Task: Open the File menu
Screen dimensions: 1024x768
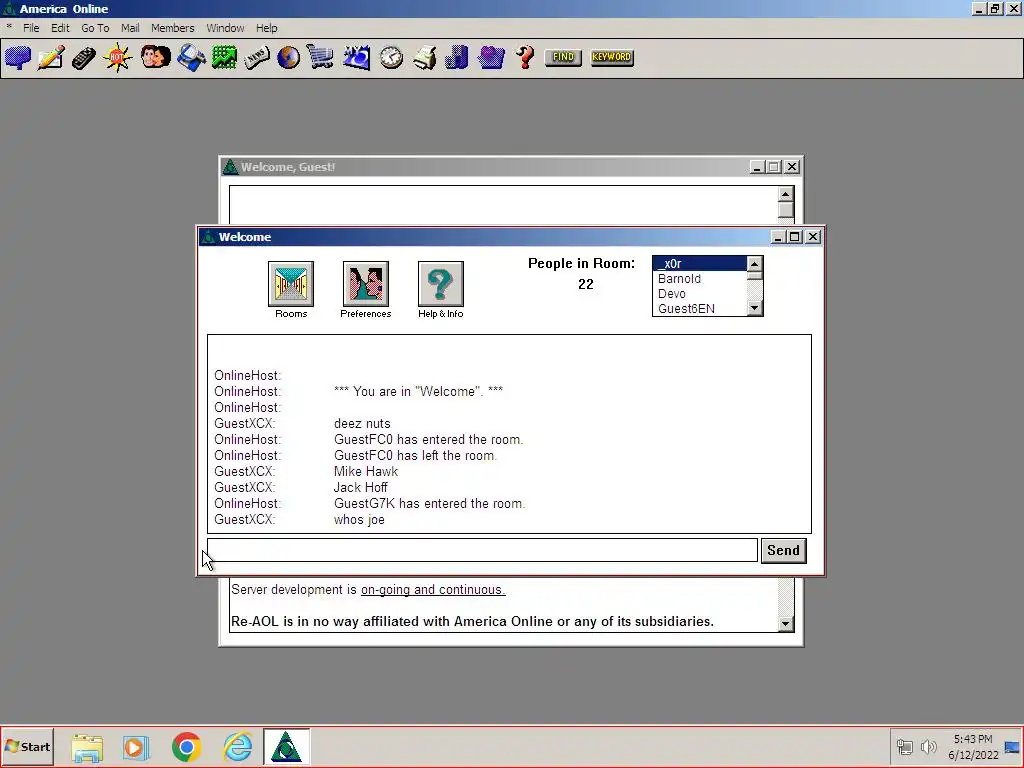Action: pos(31,28)
